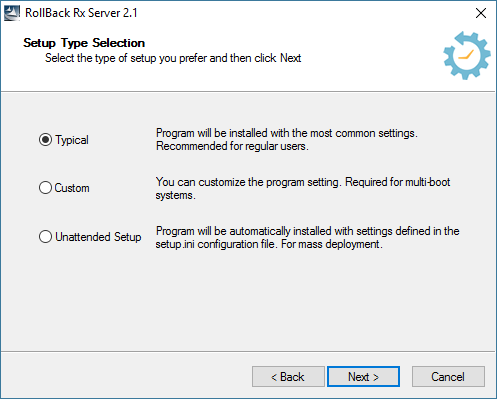497x399 pixels.
Task: Go back with the < Back button
Action: [288, 377]
